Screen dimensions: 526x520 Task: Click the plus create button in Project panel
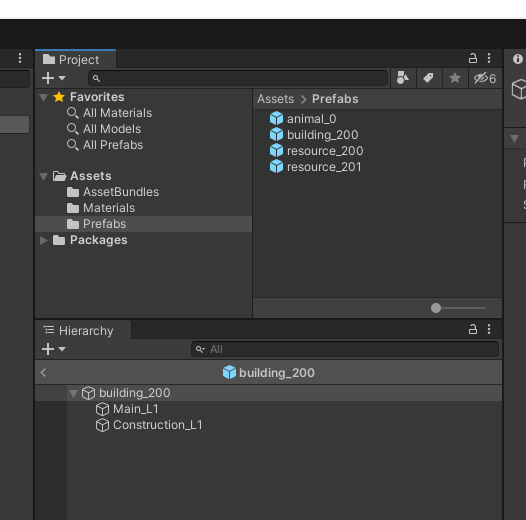tap(53, 78)
